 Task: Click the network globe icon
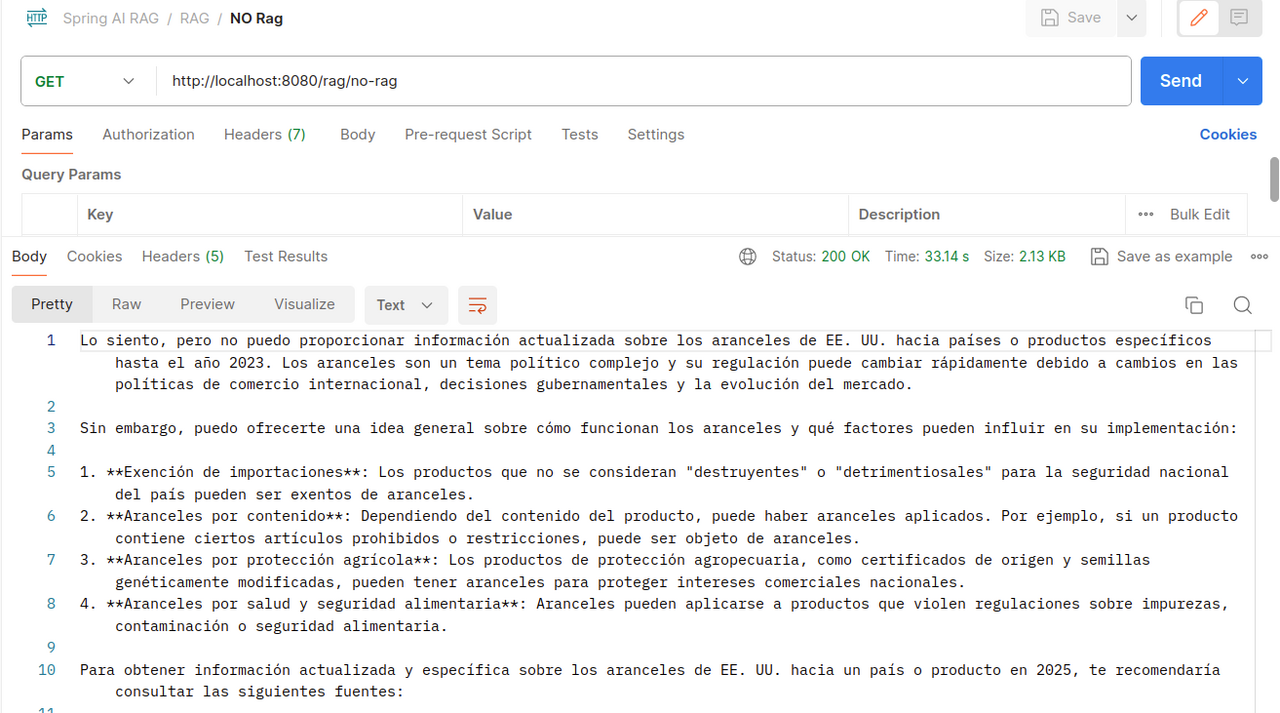tap(748, 257)
